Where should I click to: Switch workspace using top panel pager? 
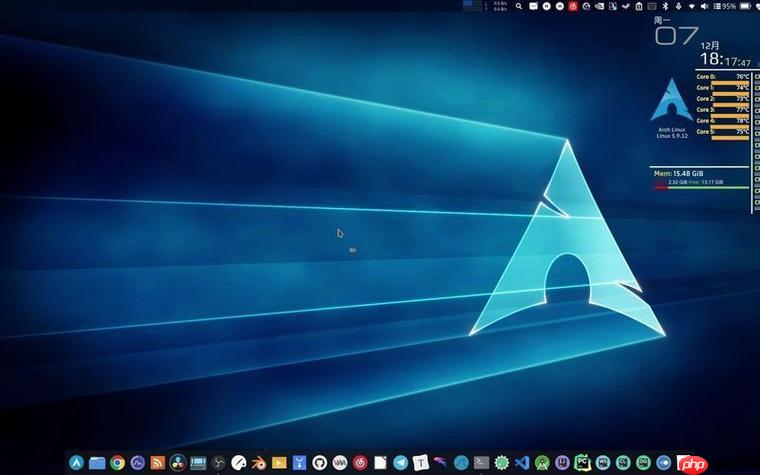pyautogui.click(x=473, y=6)
